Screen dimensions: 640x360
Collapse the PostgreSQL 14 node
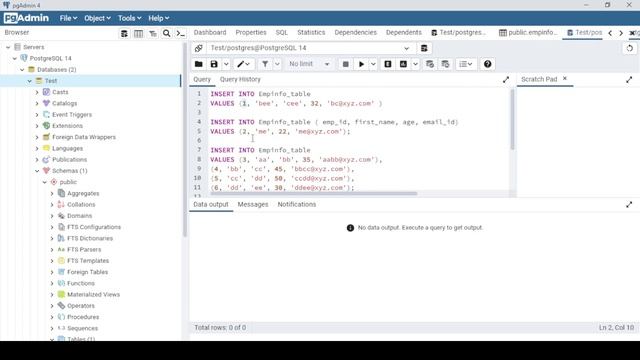click(x=15, y=58)
